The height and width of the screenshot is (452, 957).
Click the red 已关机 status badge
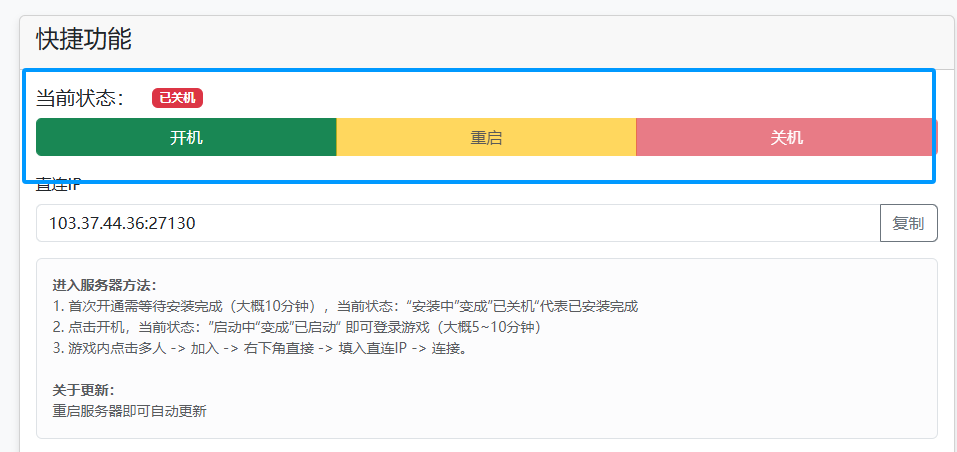pyautogui.click(x=177, y=98)
